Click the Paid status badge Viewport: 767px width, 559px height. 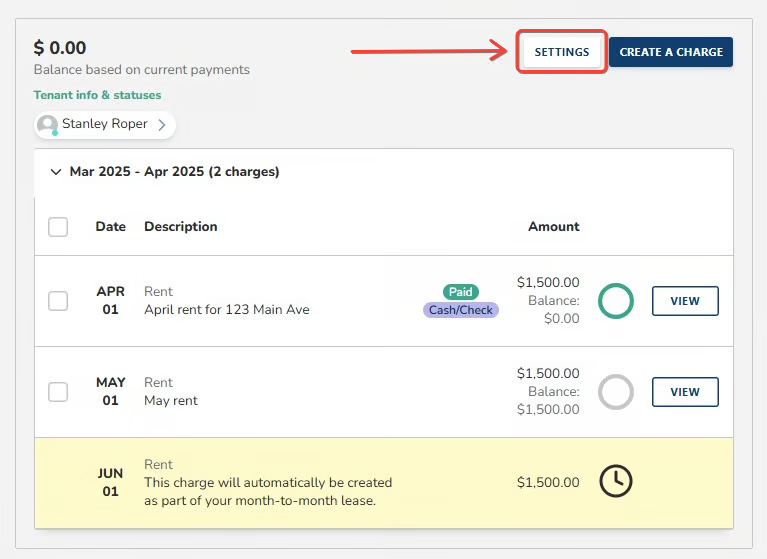(x=461, y=292)
